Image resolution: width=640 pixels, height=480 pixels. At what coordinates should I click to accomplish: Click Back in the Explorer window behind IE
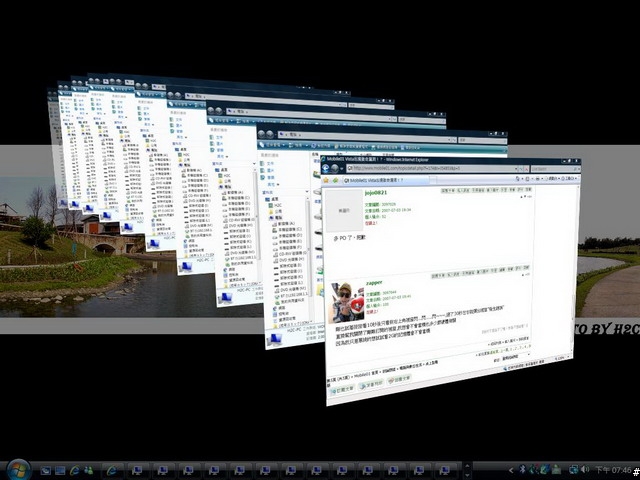point(261,133)
